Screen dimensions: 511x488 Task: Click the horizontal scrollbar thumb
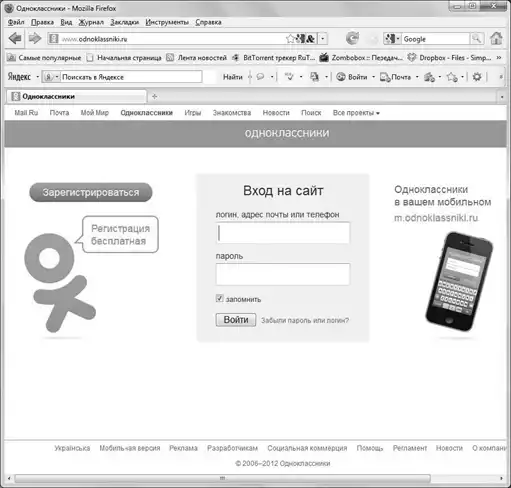[x=222, y=478]
